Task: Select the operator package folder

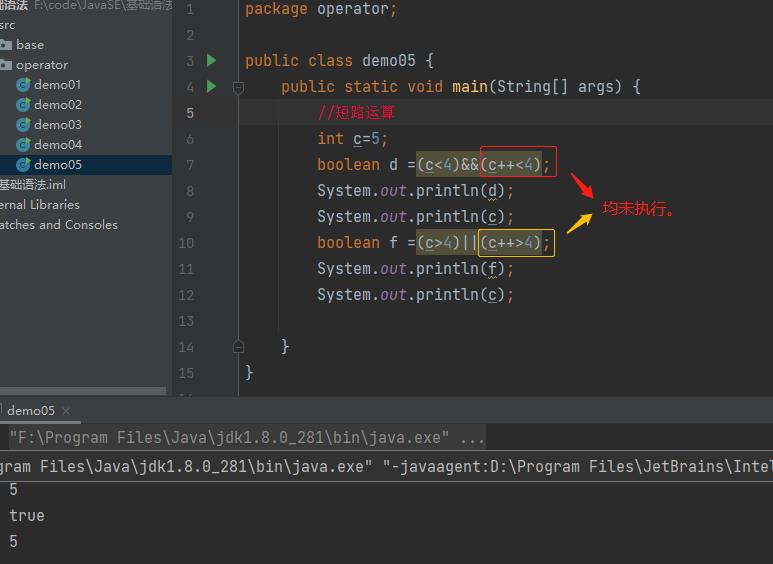Action: tap(42, 65)
